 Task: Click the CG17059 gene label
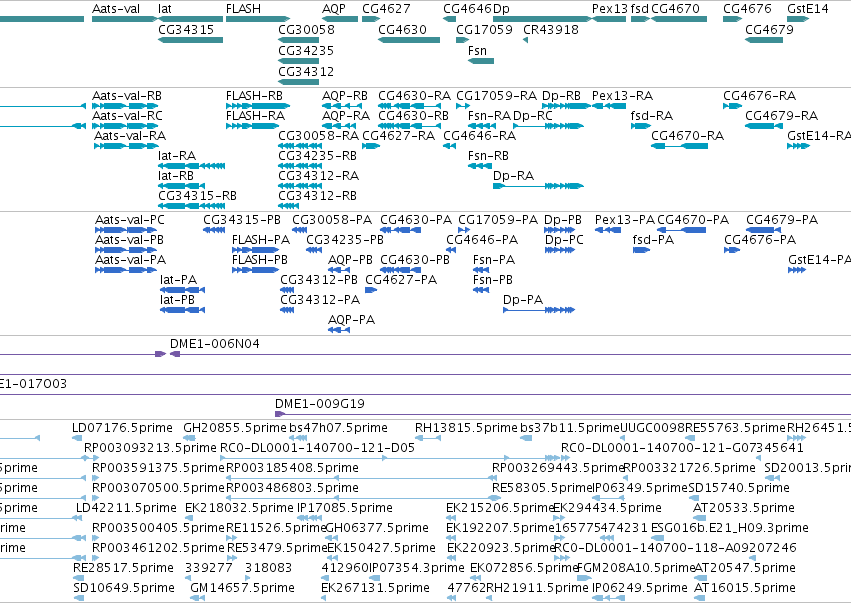484,29
